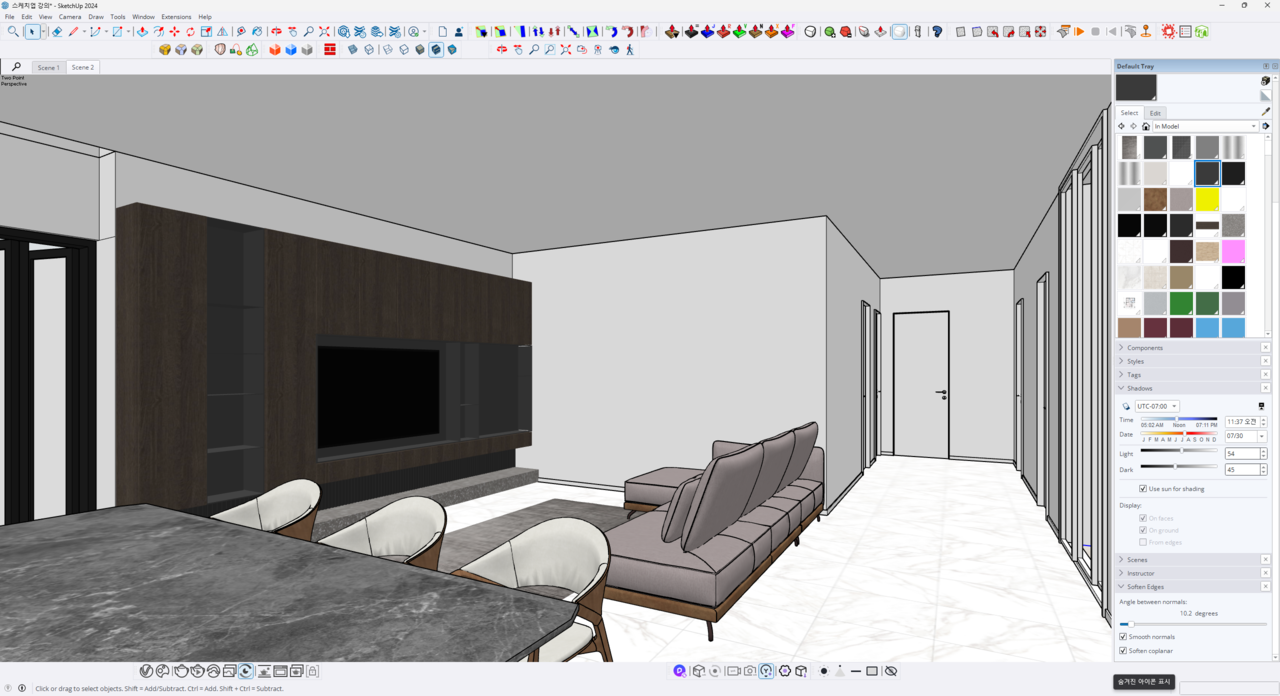
Task: Go to In Model home icon
Action: [1146, 126]
